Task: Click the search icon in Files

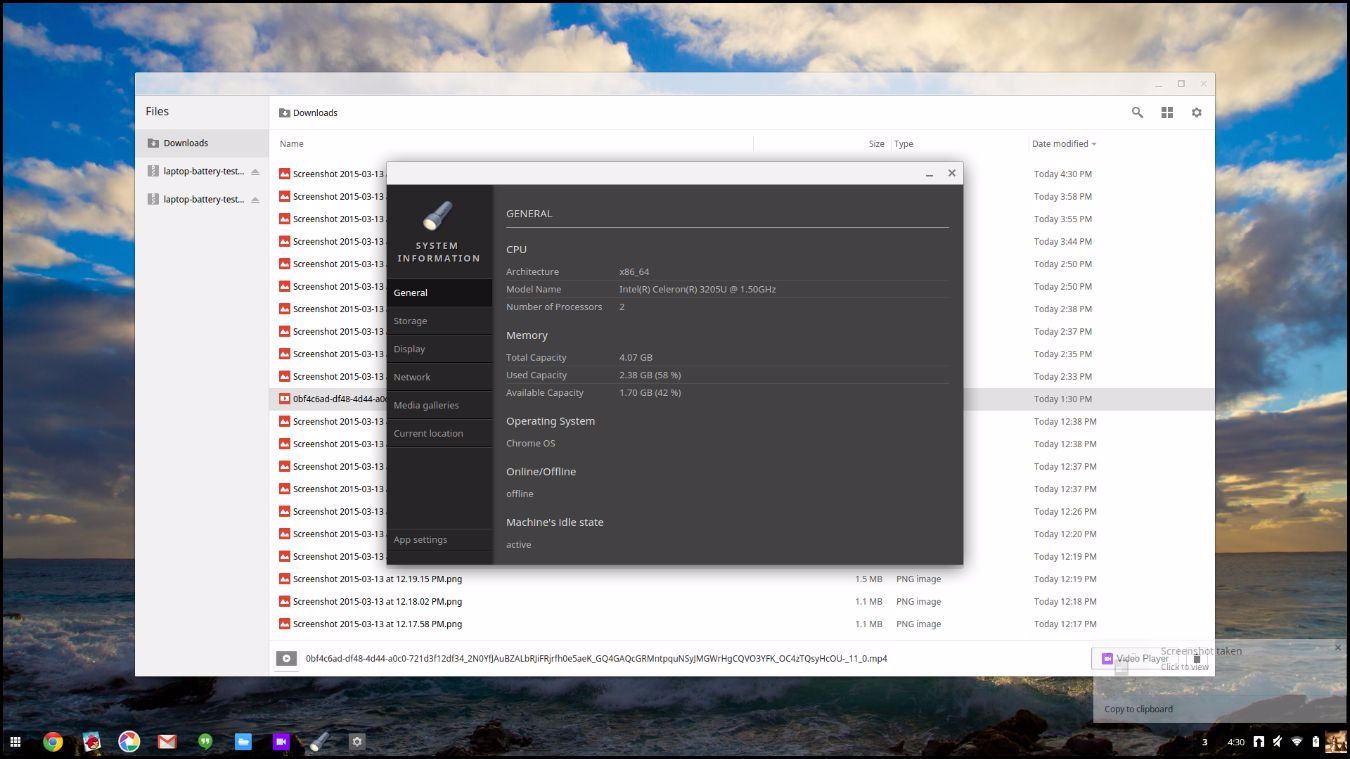Action: click(1137, 113)
